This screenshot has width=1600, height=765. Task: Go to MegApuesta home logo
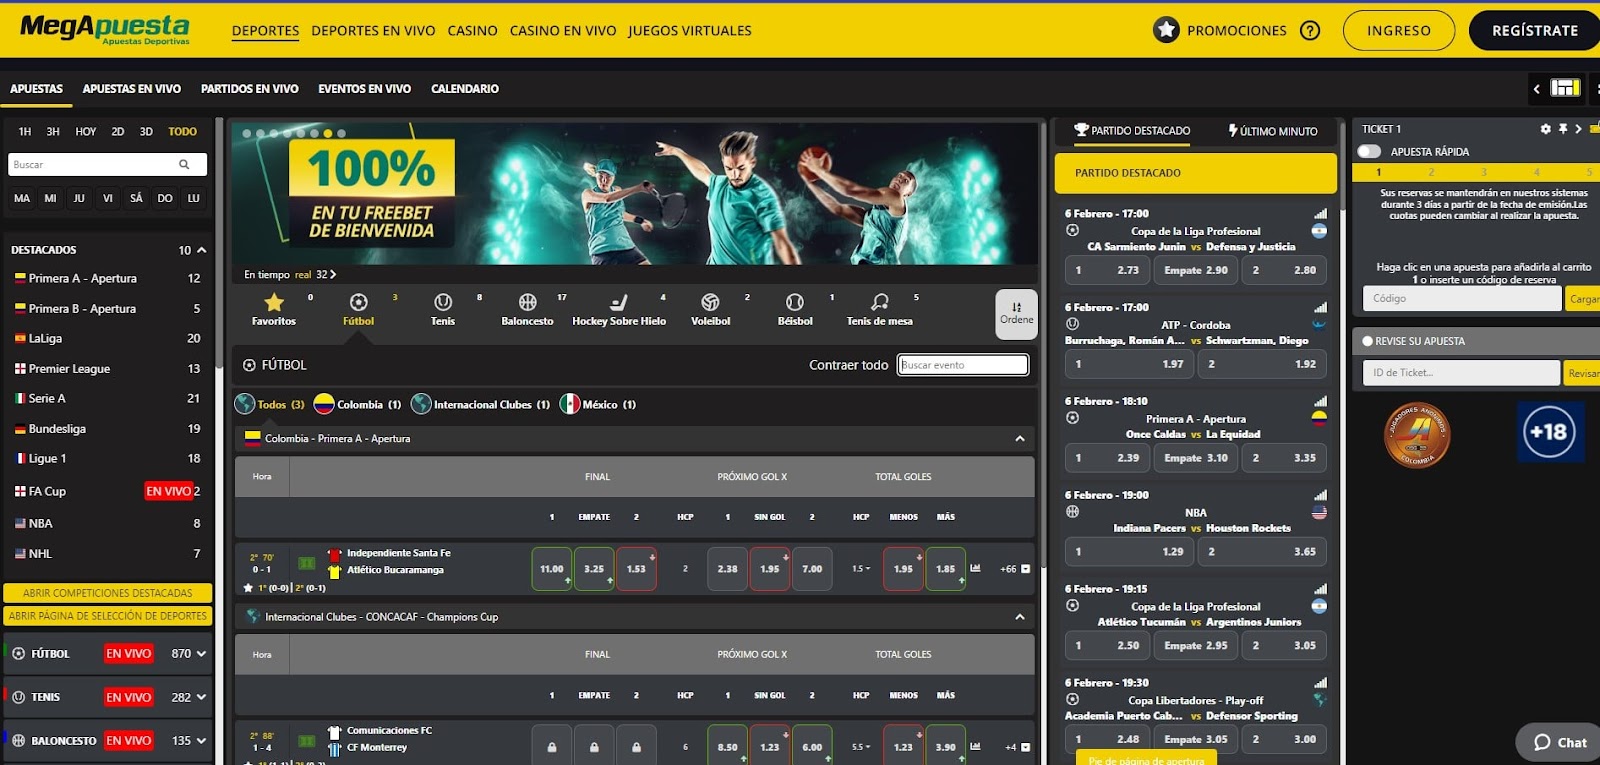coord(104,29)
